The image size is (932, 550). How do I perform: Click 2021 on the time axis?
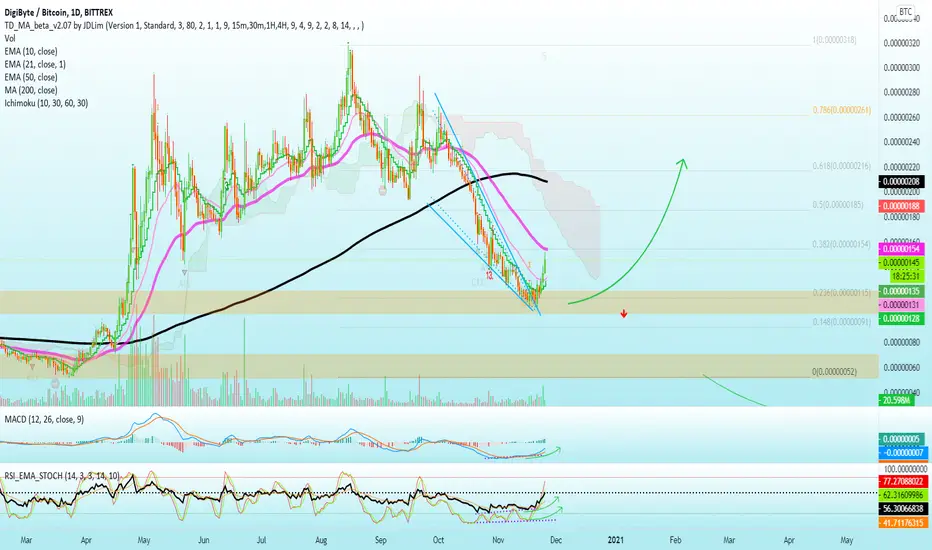[616, 540]
